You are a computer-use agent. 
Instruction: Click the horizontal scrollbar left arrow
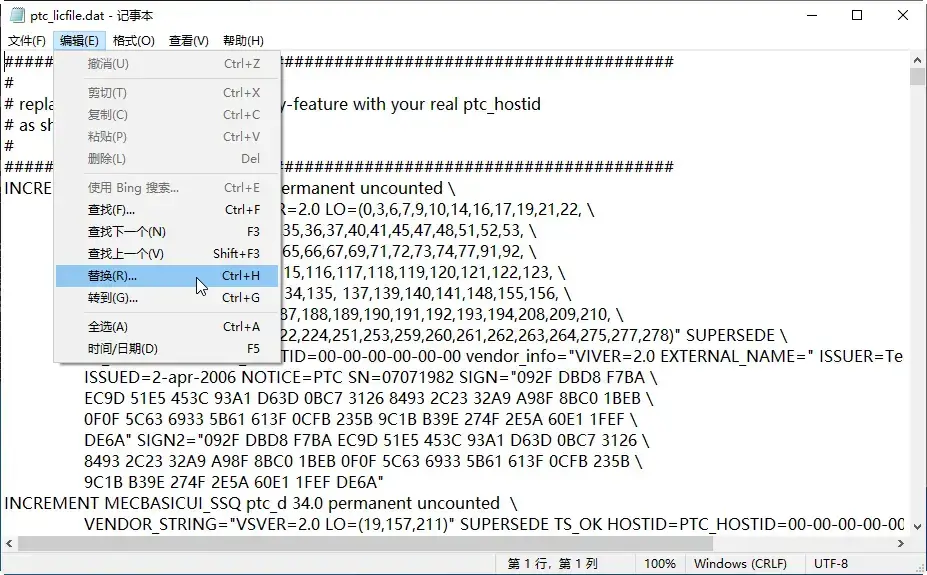[9, 543]
